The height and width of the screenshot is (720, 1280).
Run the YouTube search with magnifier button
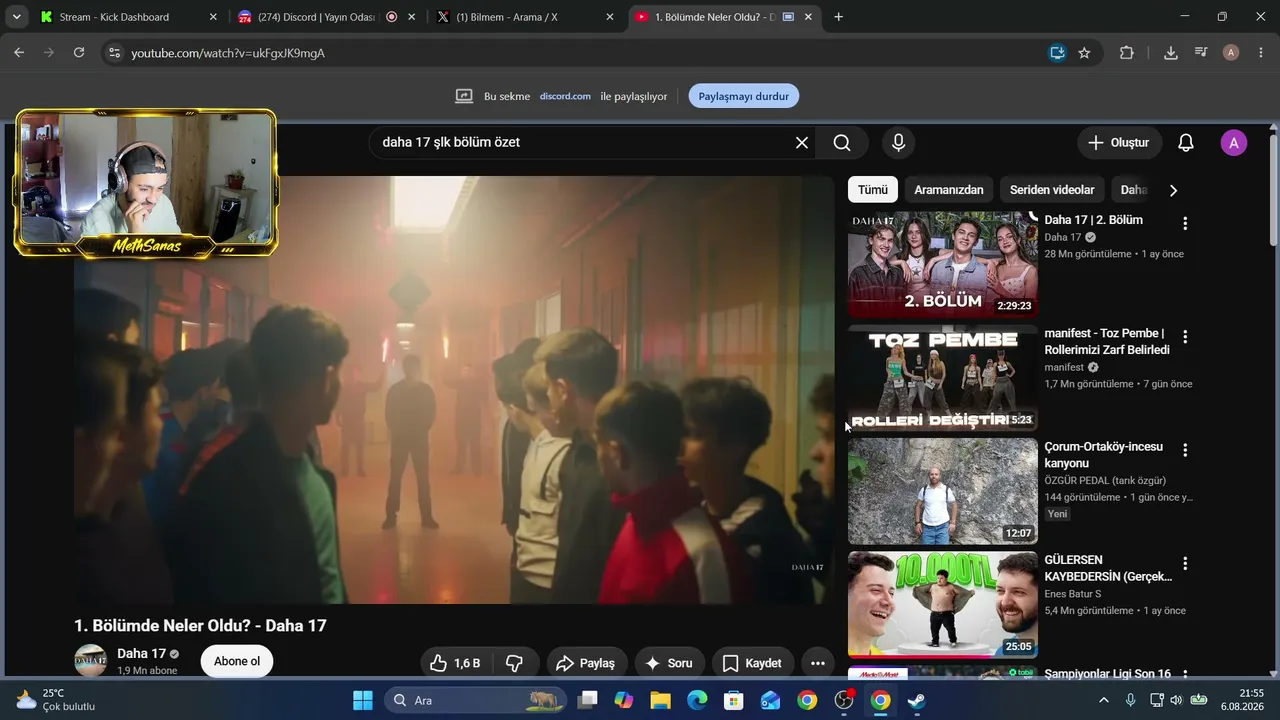pos(842,142)
